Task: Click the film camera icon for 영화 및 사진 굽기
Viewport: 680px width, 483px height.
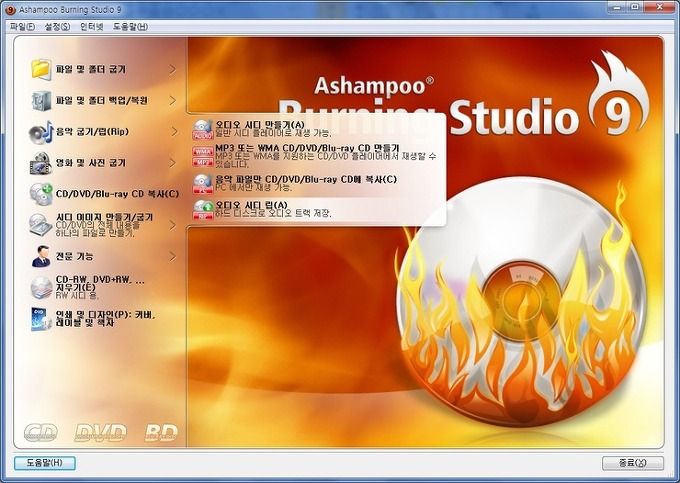Action: tap(41, 163)
